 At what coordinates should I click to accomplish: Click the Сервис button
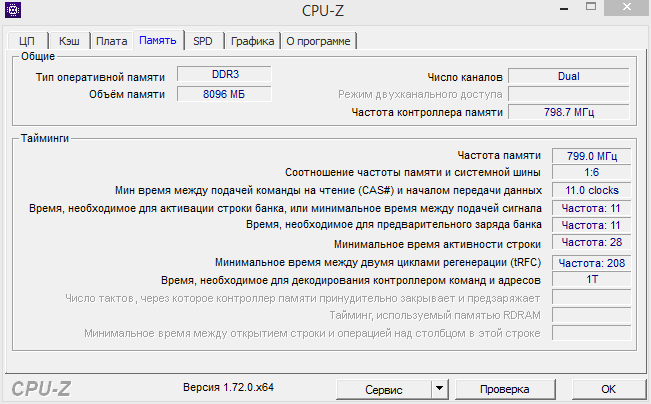click(384, 389)
